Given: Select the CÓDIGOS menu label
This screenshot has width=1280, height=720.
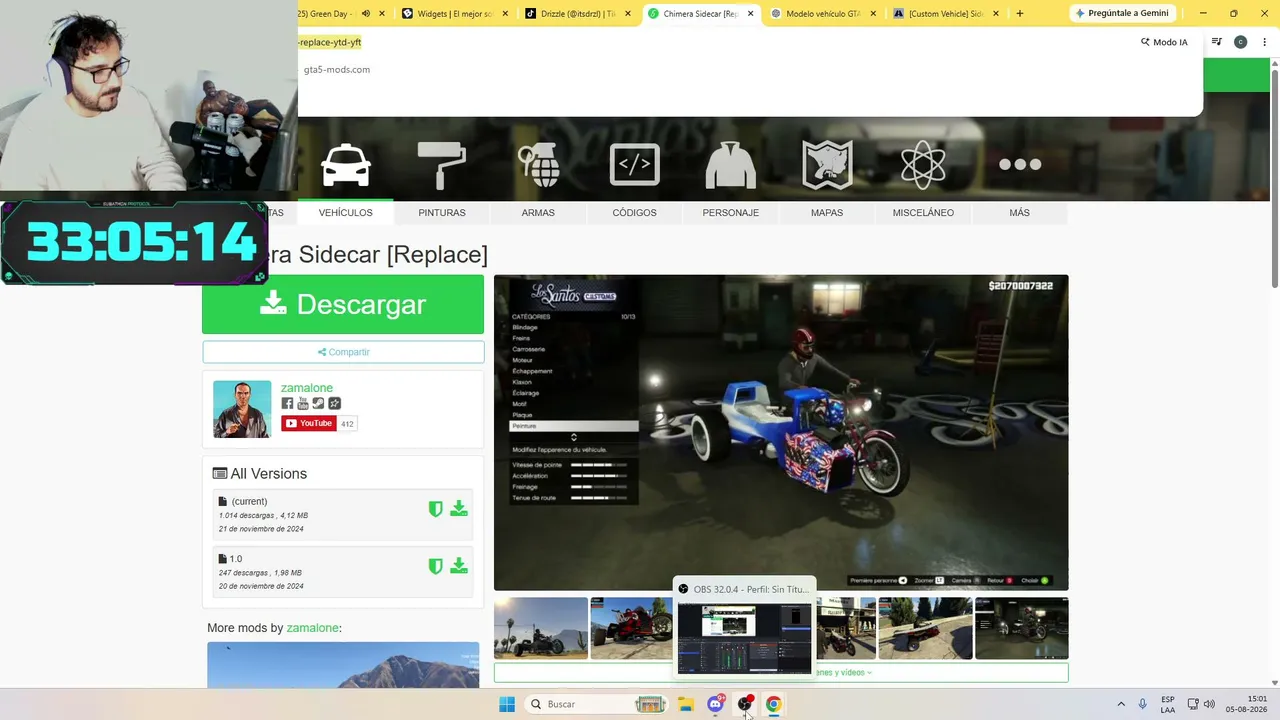Looking at the screenshot, I should pos(634,213).
